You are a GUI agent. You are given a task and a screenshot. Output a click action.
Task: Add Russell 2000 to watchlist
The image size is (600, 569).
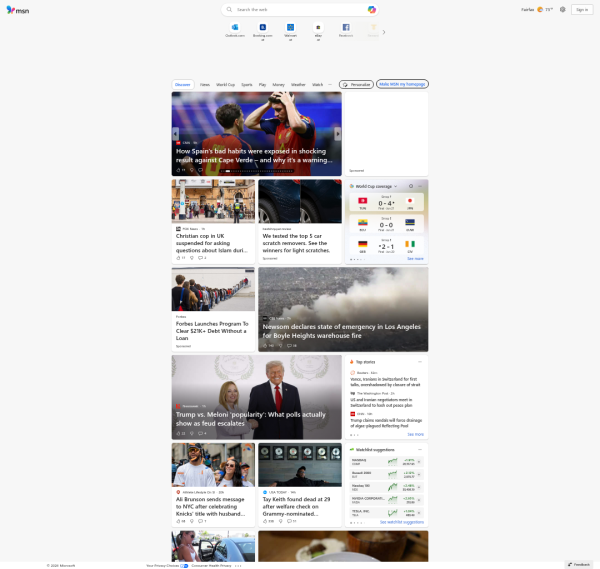click(x=419, y=474)
